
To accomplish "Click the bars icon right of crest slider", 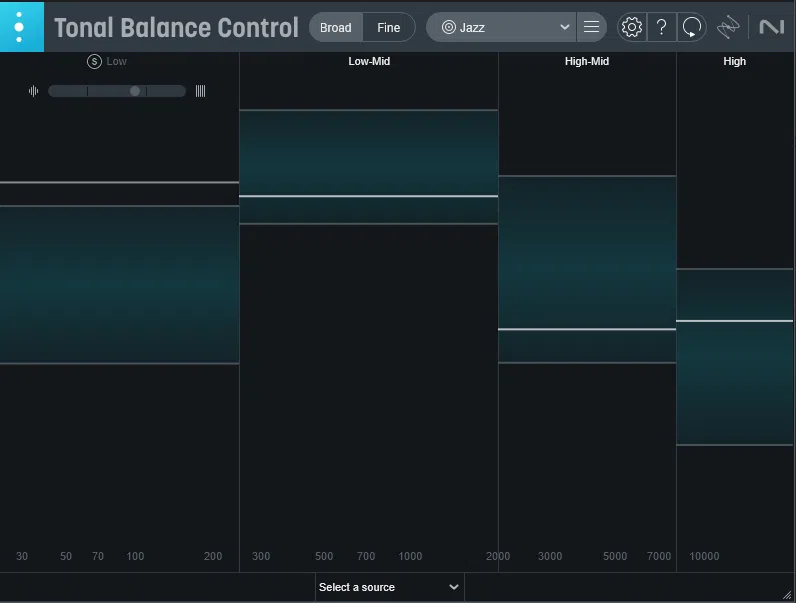I will coord(201,91).
